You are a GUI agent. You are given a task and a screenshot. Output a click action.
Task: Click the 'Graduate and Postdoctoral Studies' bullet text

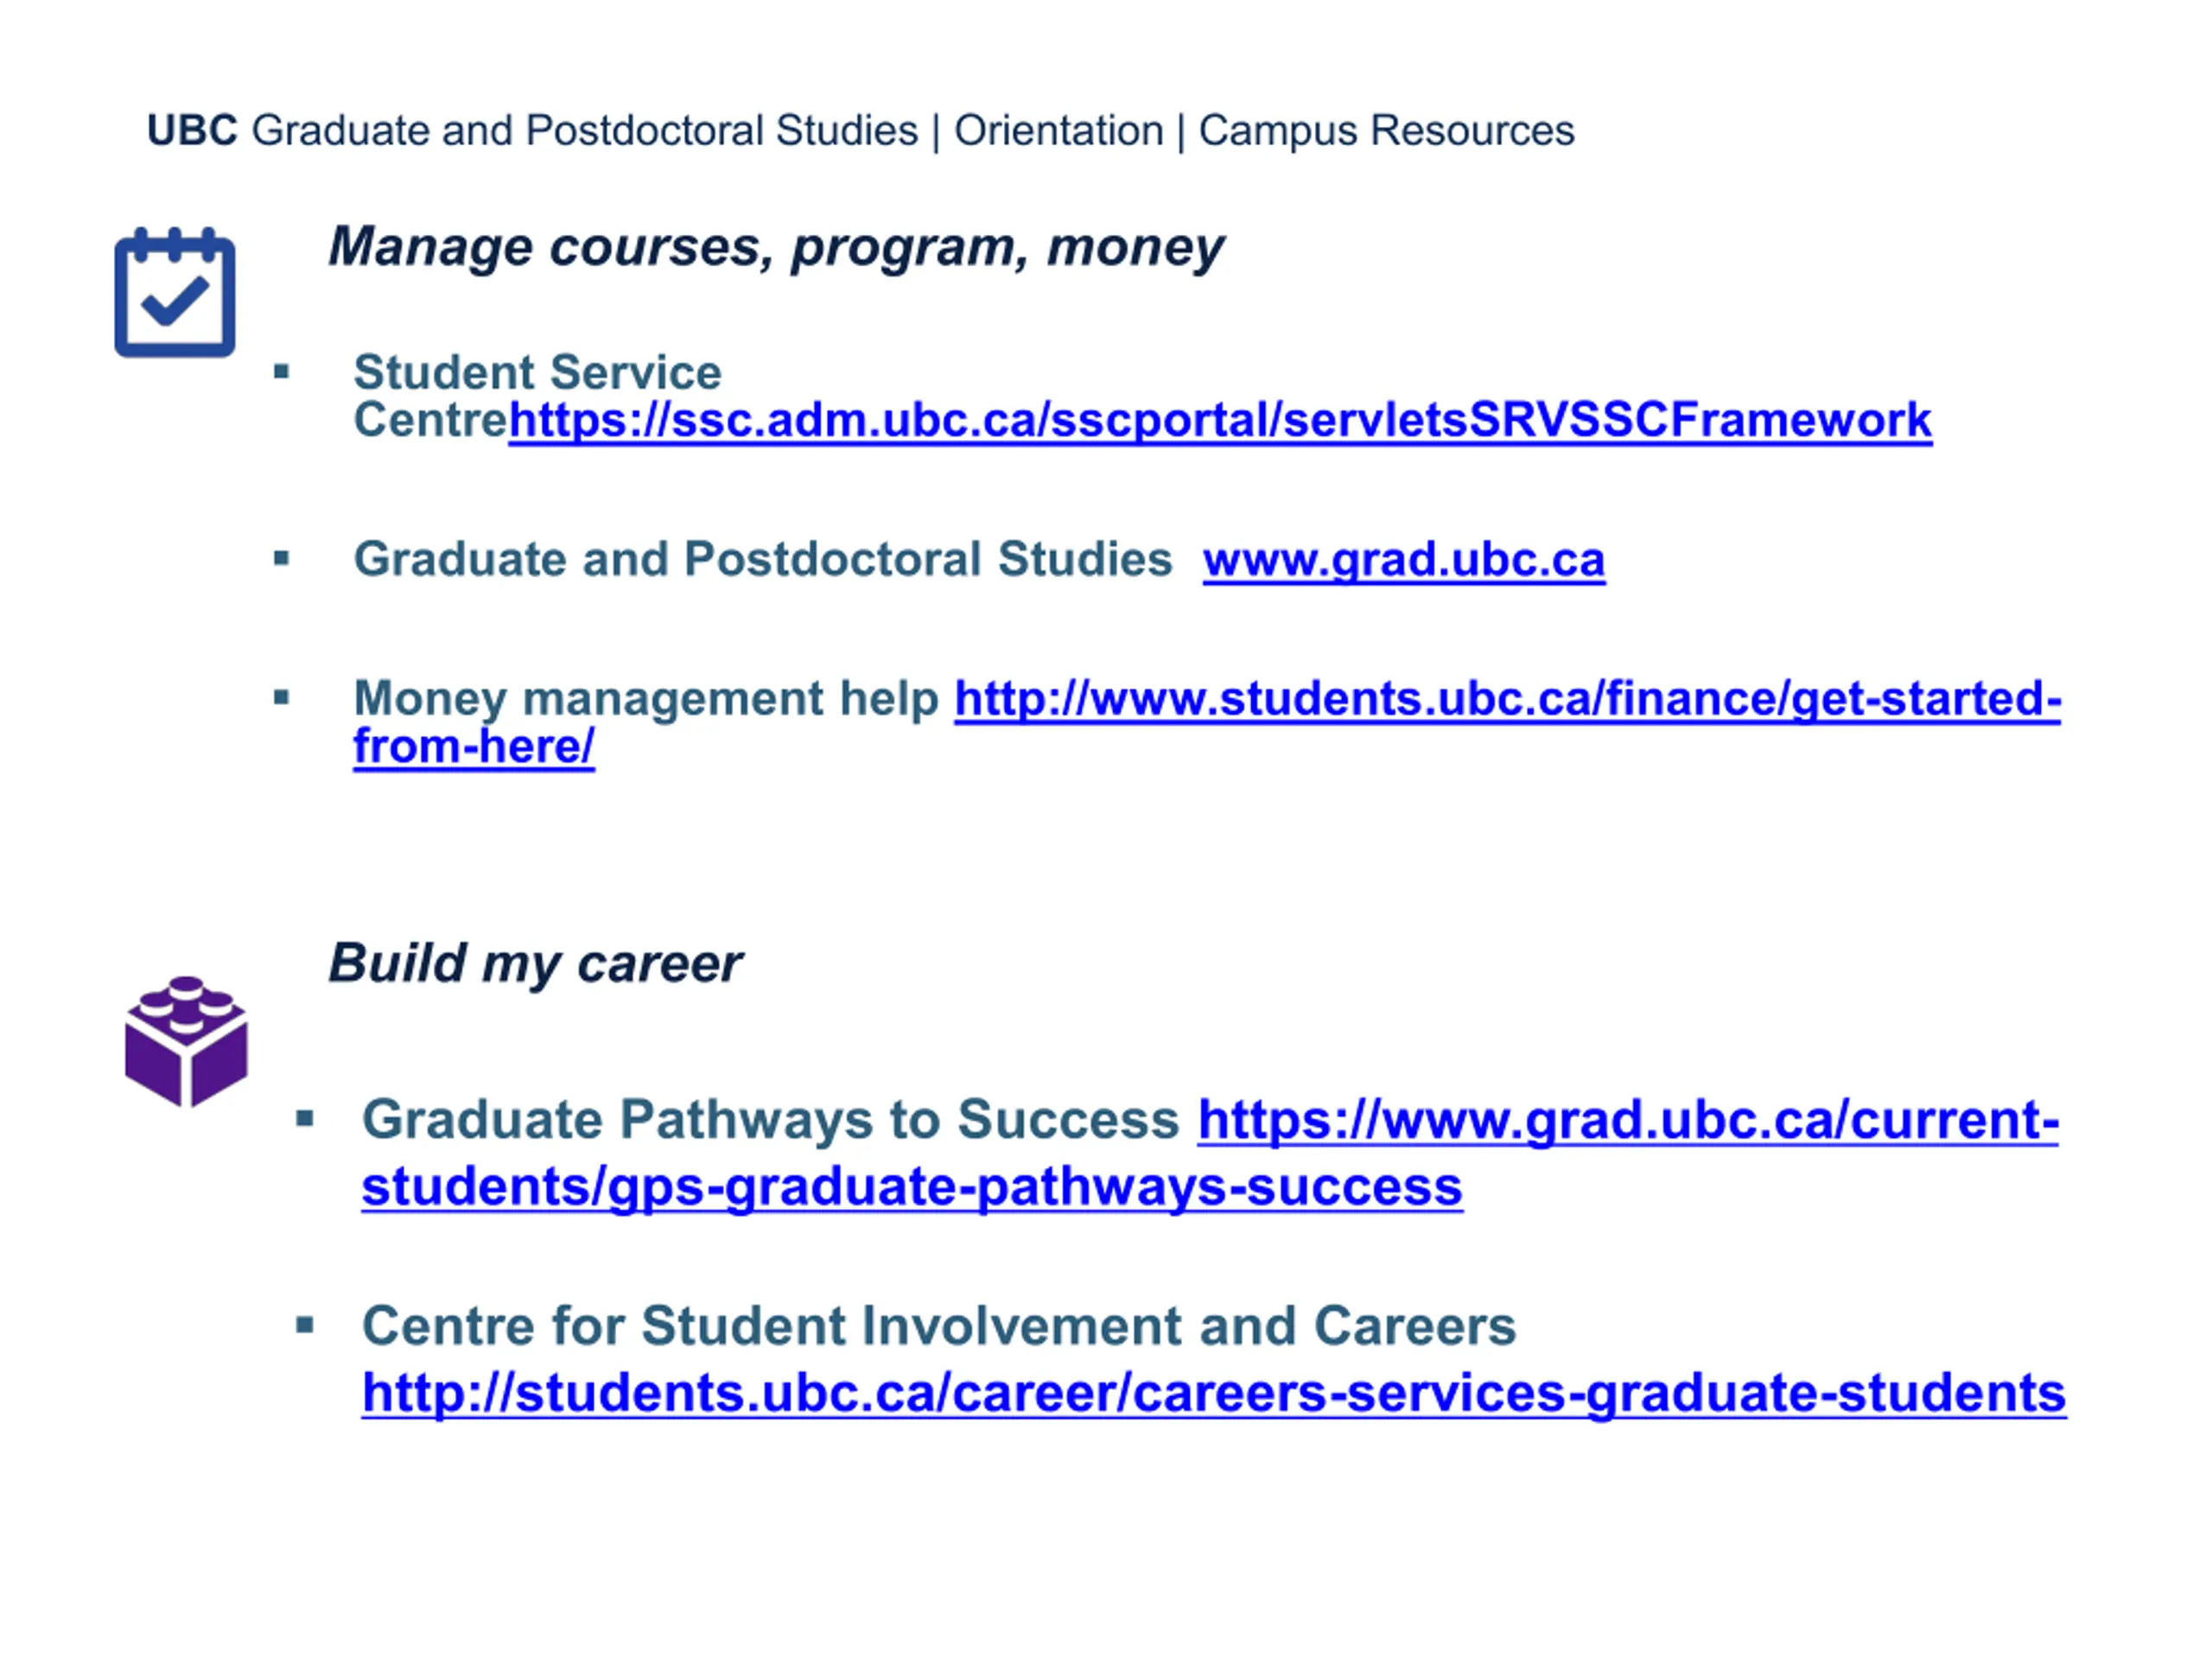click(763, 558)
